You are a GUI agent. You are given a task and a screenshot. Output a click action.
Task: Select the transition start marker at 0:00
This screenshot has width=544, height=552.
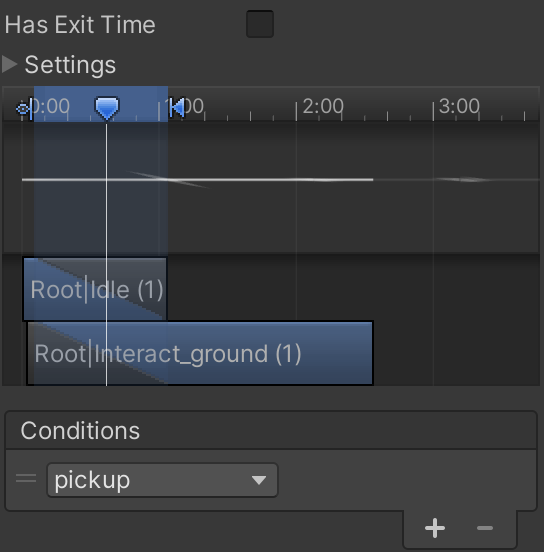(x=31, y=109)
